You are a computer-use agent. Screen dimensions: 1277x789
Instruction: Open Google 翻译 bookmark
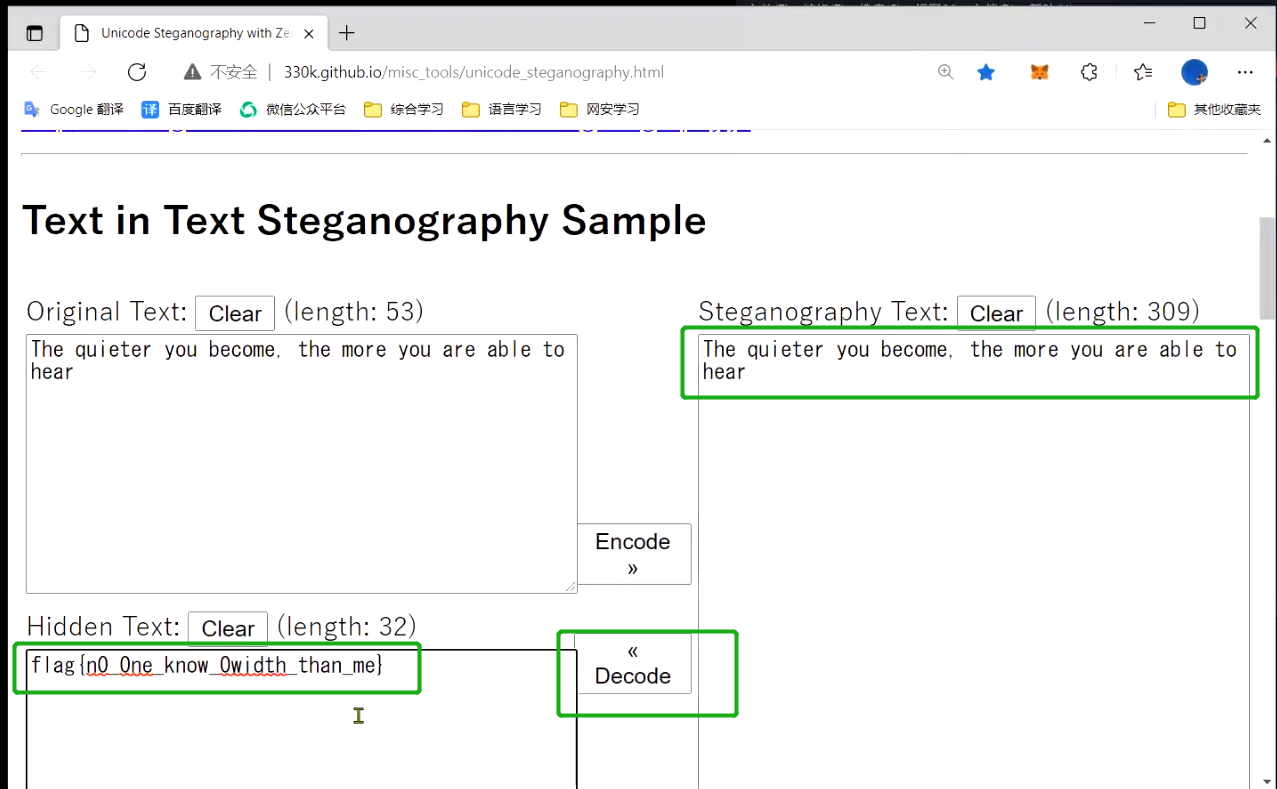74,109
